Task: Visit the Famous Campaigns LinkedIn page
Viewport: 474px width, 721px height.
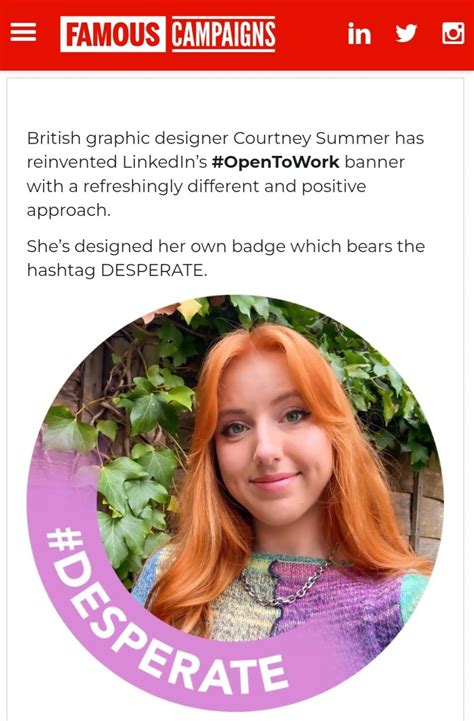Action: coord(359,34)
